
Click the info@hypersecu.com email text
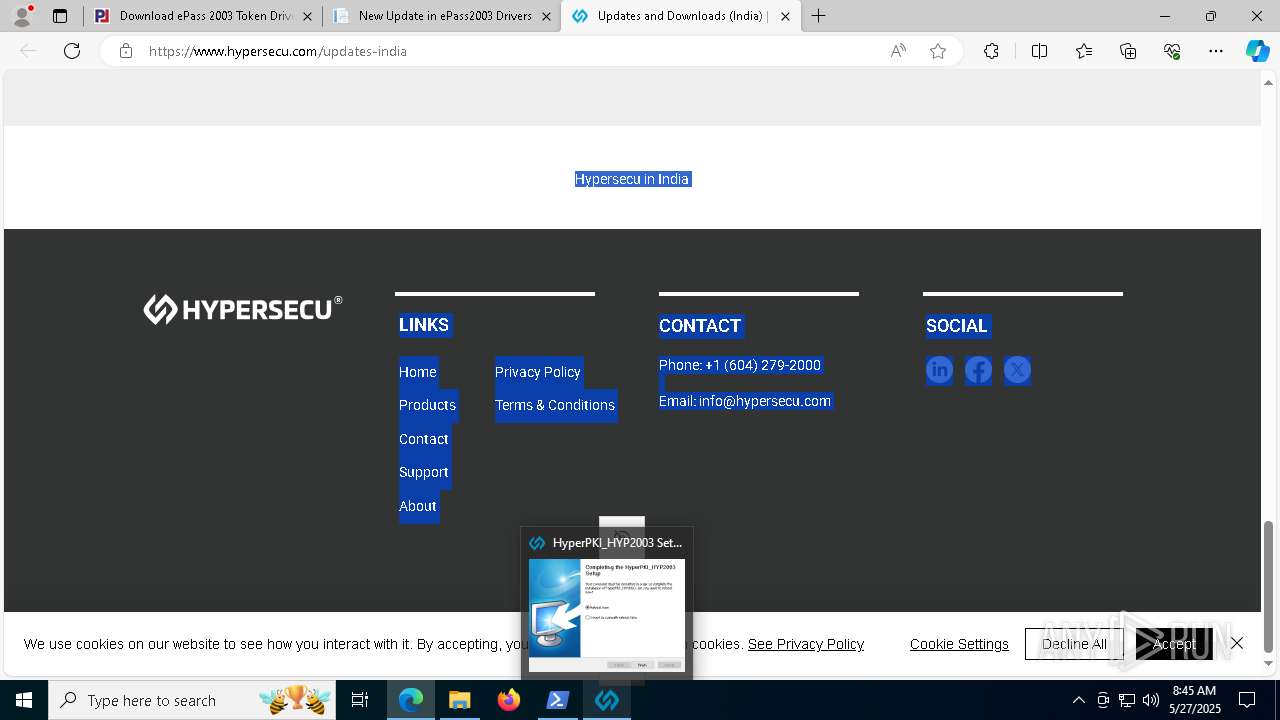coord(765,401)
